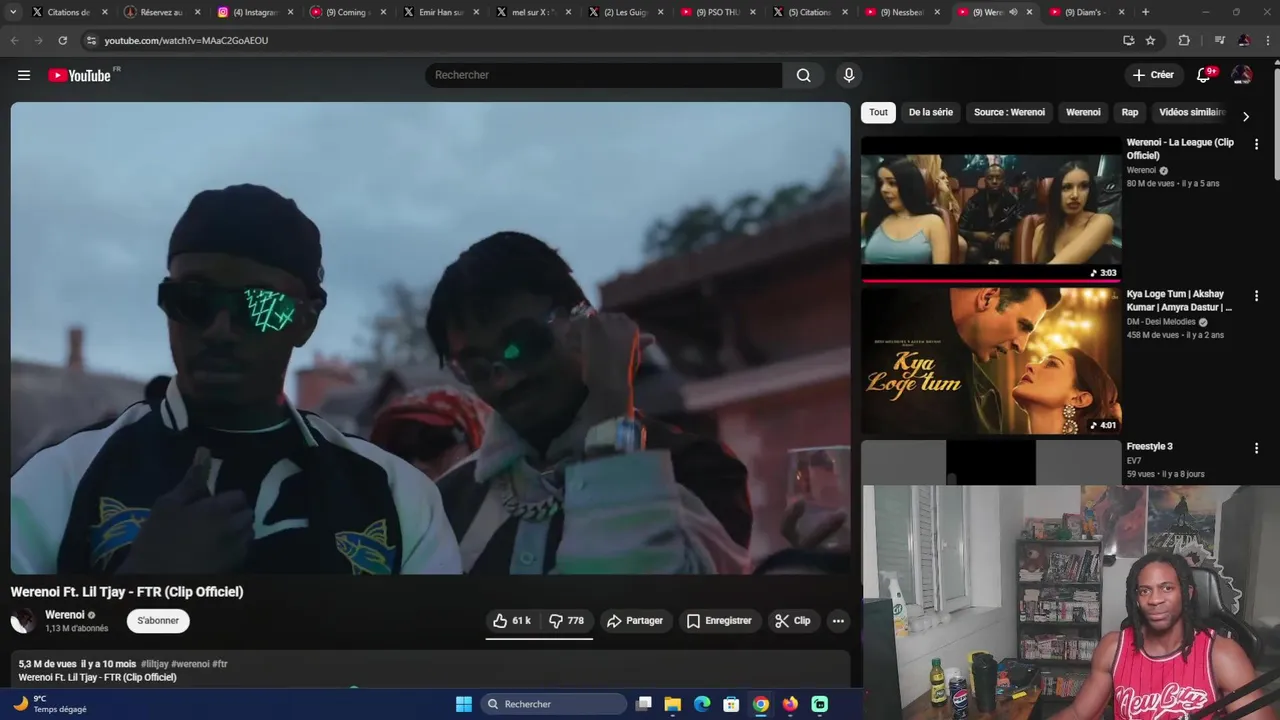Viewport: 1280px width, 720px height.
Task: Open a new browser tab
Action: (1145, 12)
